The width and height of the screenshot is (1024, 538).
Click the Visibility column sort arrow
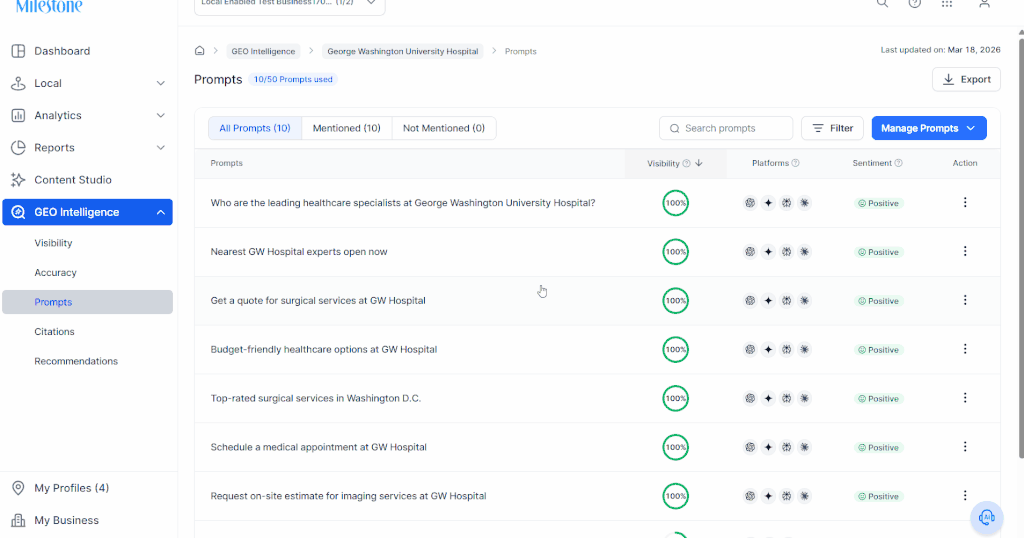(699, 163)
